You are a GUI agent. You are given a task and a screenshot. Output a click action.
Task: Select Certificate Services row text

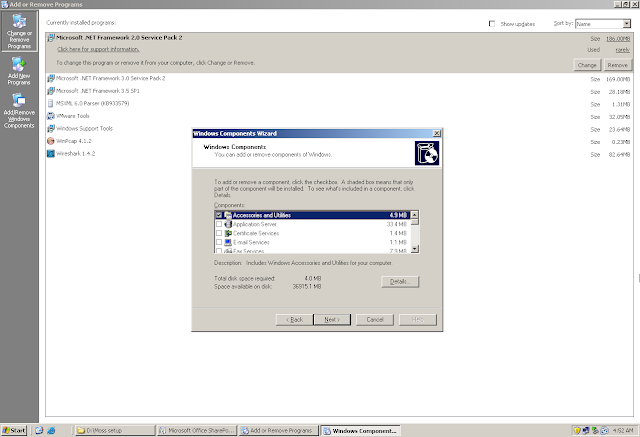pos(256,233)
